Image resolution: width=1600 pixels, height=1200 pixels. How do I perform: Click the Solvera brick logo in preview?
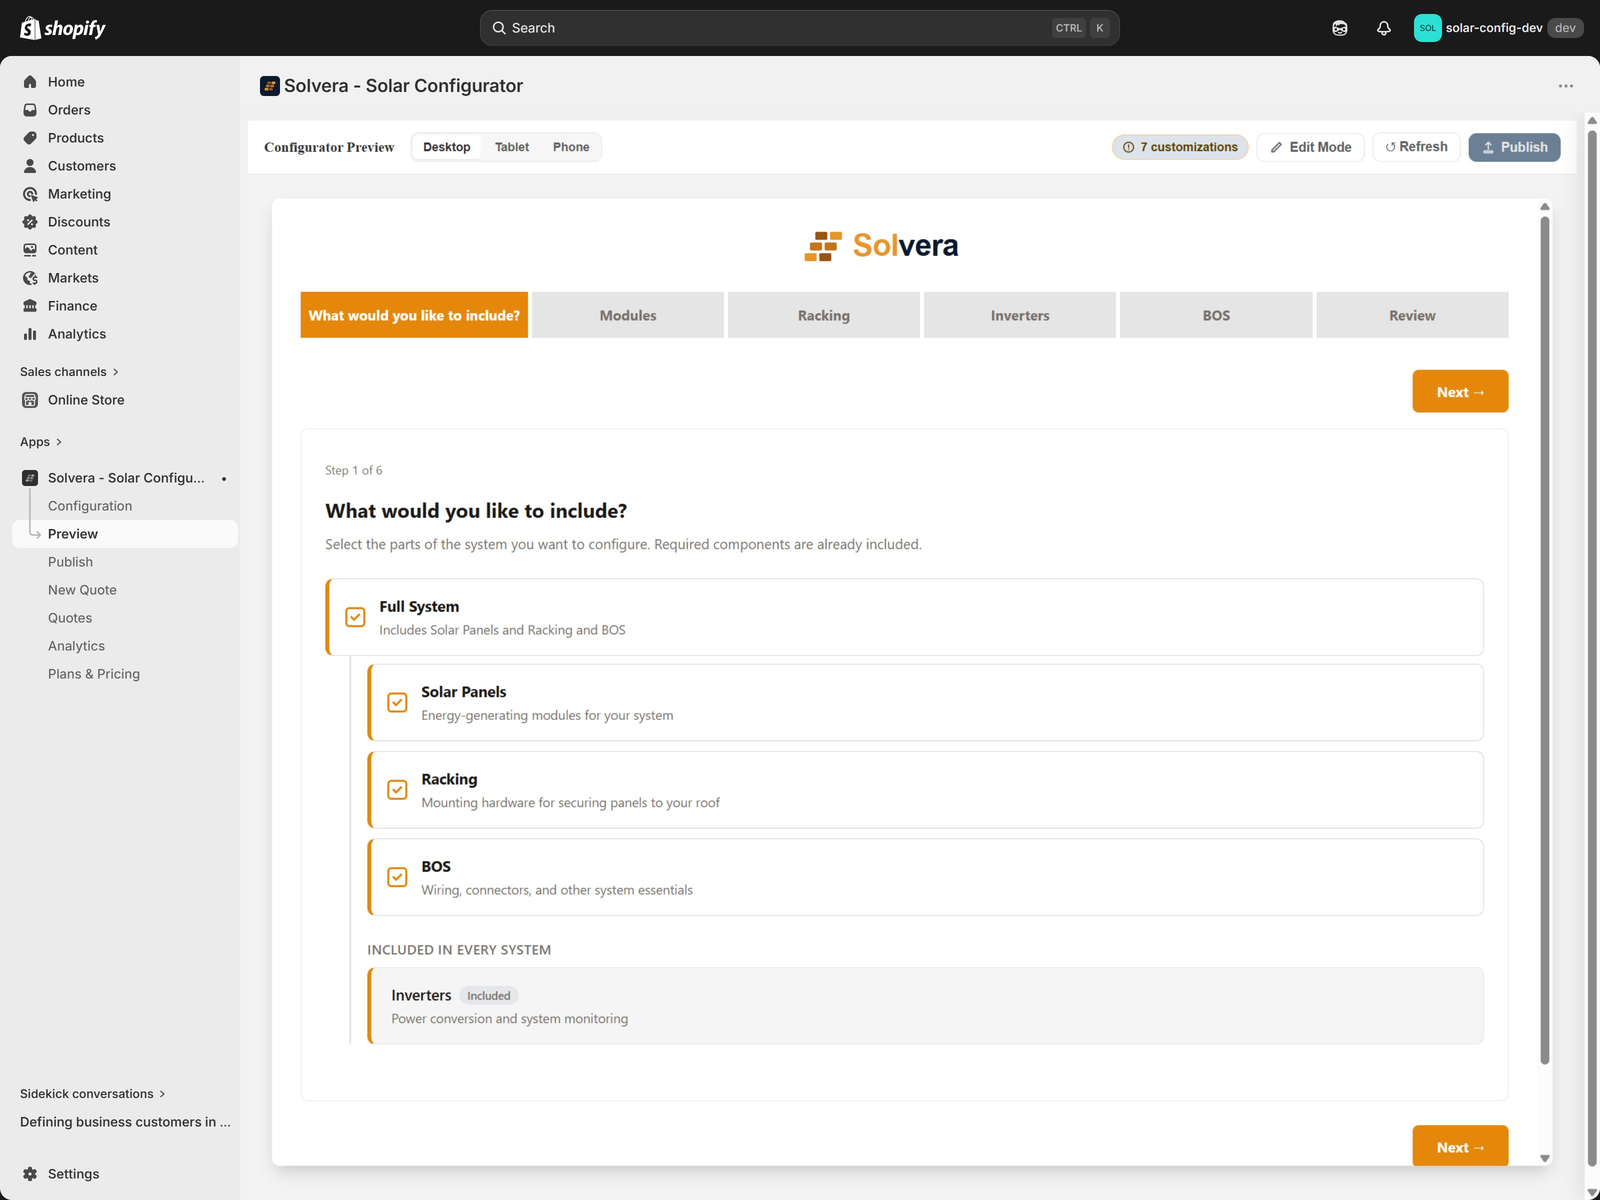pos(823,246)
